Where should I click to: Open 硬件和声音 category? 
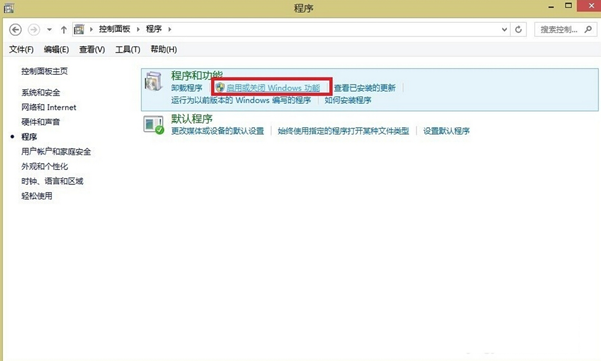click(x=41, y=122)
